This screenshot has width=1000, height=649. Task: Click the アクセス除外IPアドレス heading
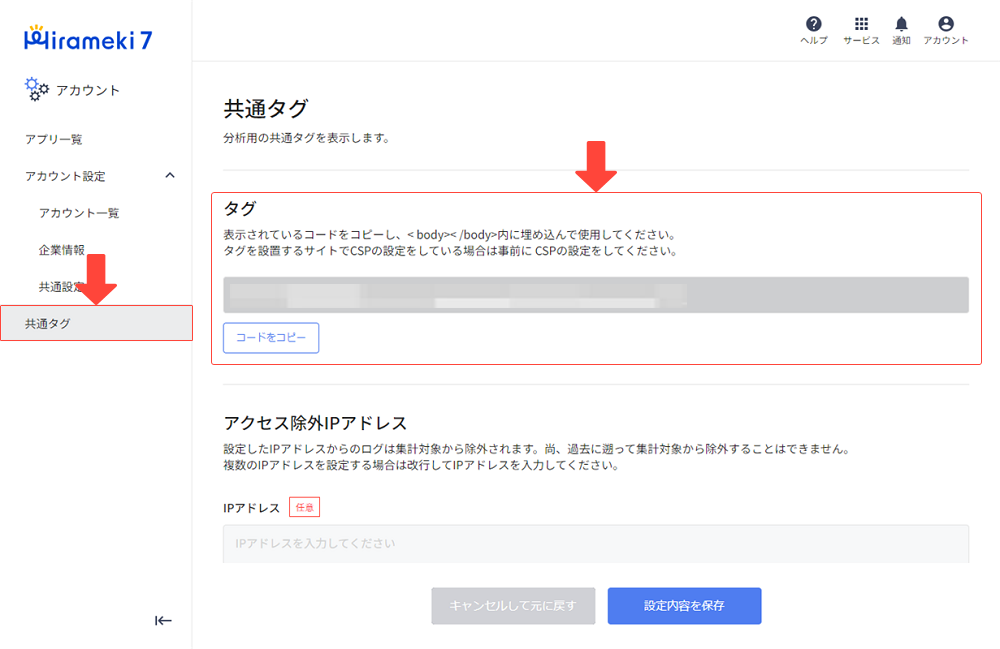(x=315, y=423)
